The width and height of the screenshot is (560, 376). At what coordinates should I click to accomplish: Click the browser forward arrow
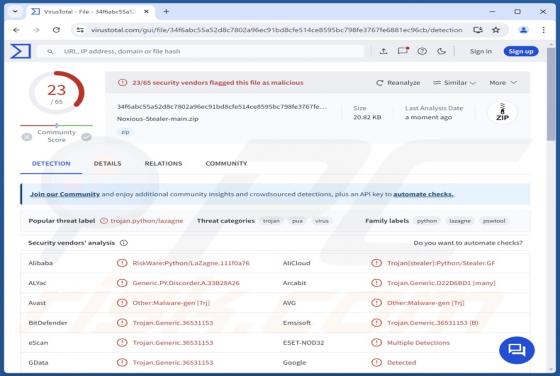pyautogui.click(x=36, y=30)
